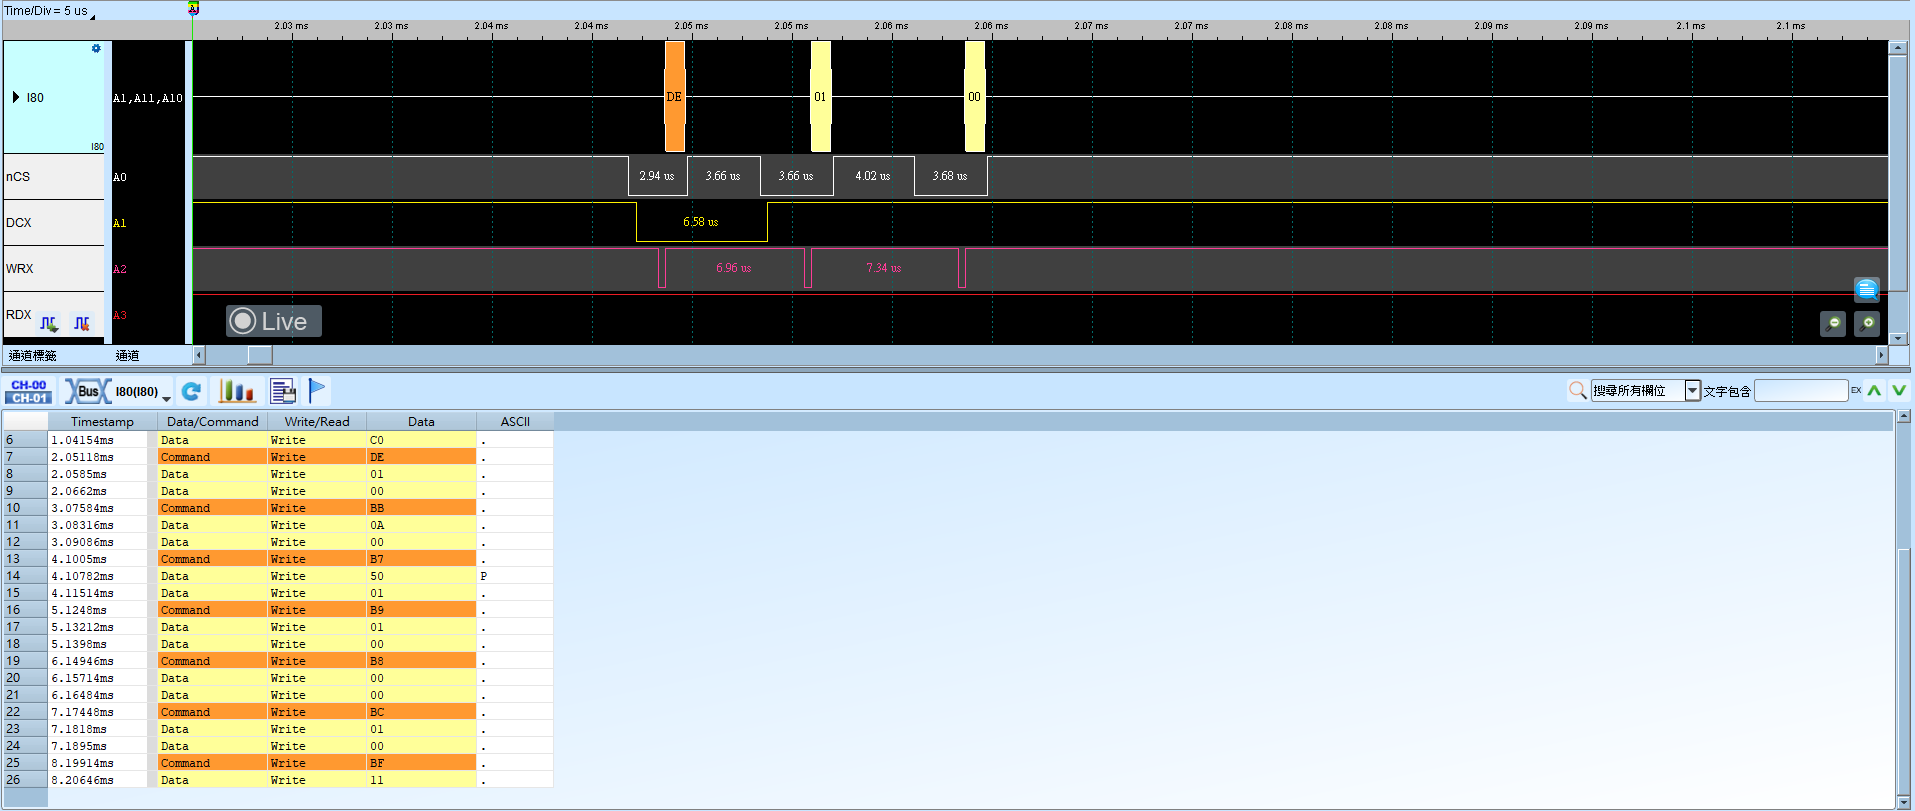Open the bar chart statistics icon

[x=237, y=391]
